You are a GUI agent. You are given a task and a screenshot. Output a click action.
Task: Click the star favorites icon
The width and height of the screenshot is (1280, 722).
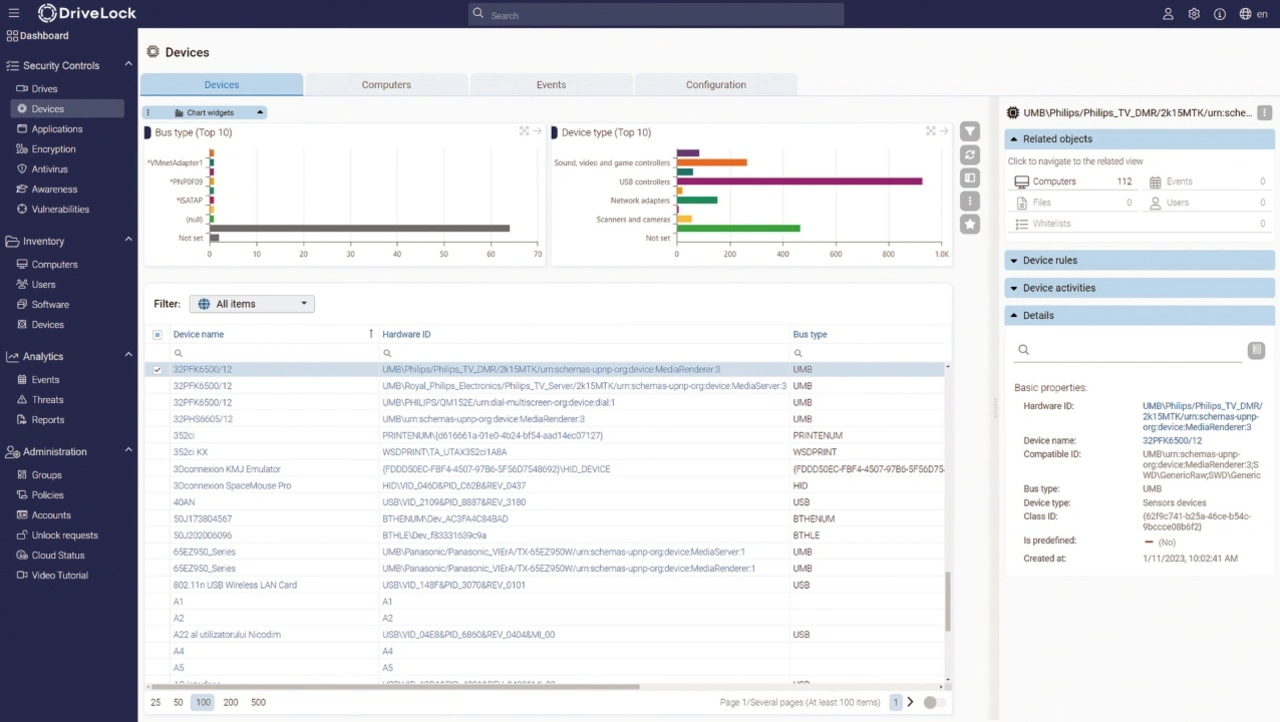point(970,225)
